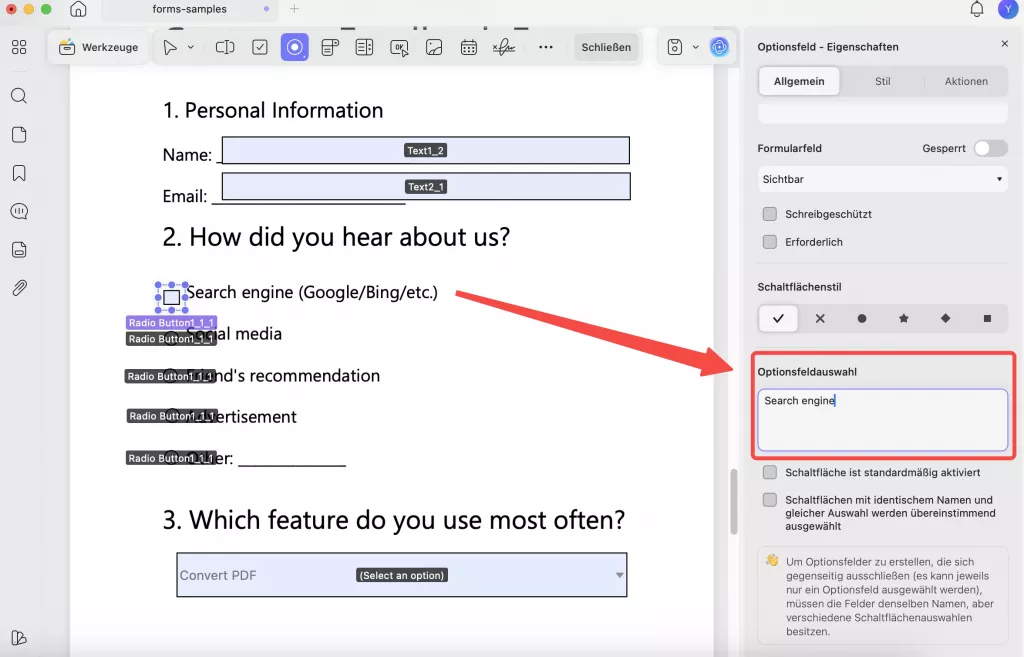
Task: Click the document vertical scrollbar
Action: 733,502
